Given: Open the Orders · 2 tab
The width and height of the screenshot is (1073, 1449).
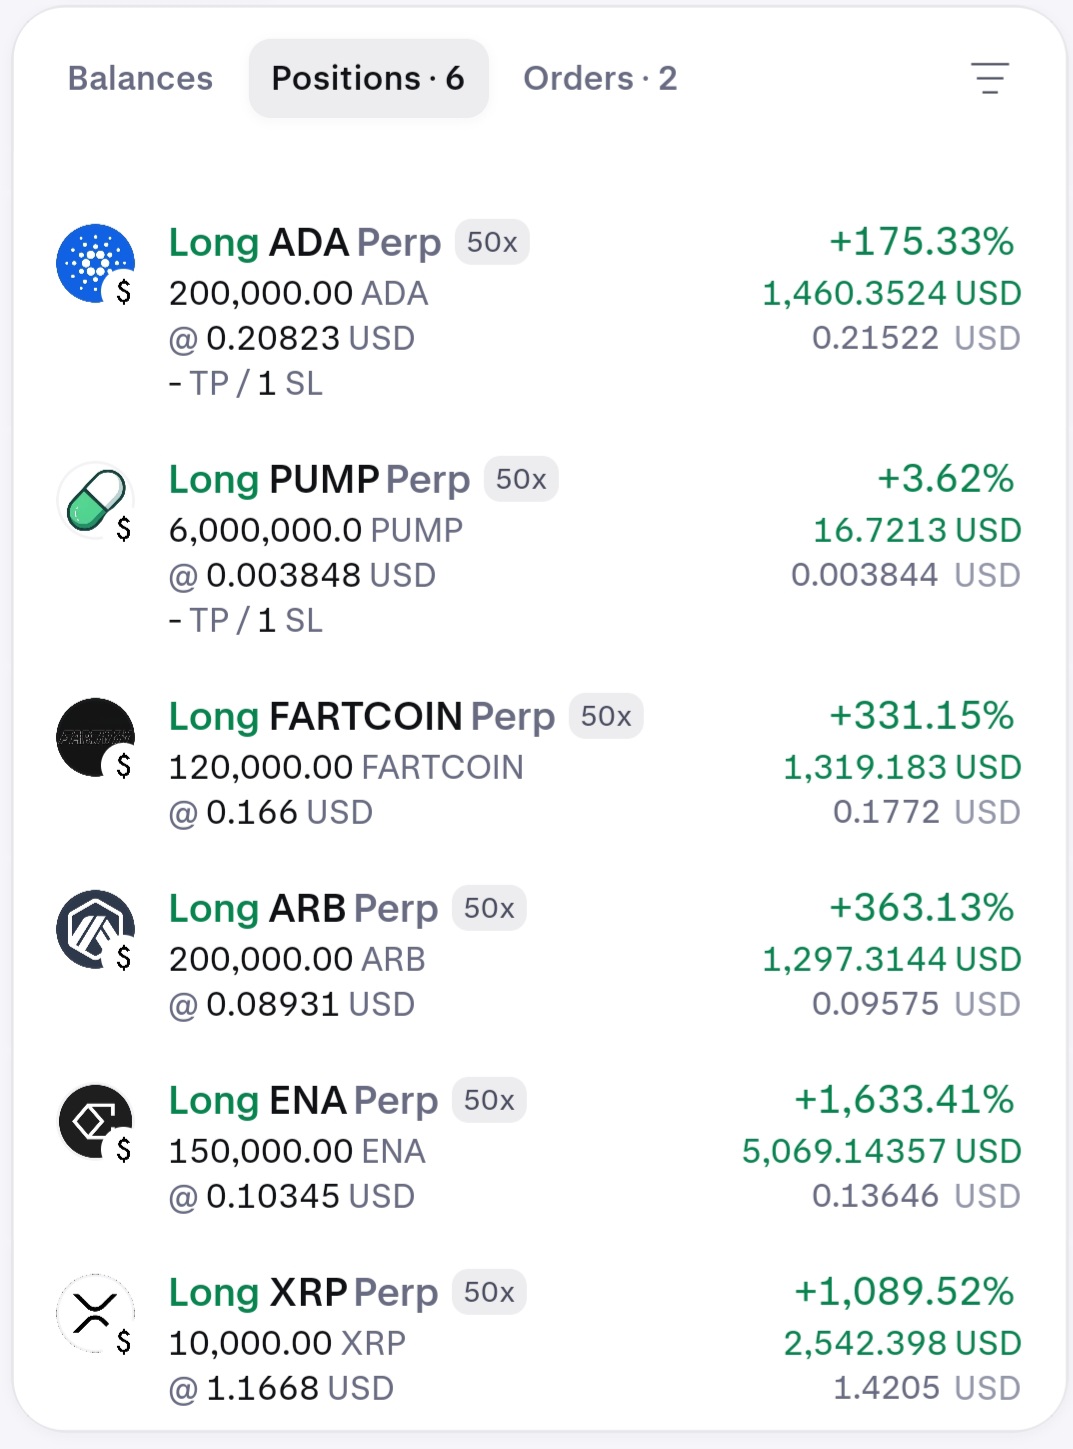Looking at the screenshot, I should (600, 78).
